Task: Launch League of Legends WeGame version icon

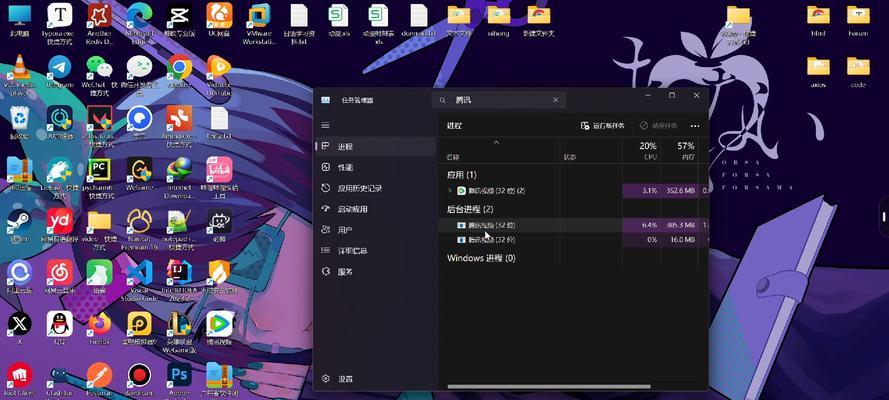Action: click(x=179, y=324)
